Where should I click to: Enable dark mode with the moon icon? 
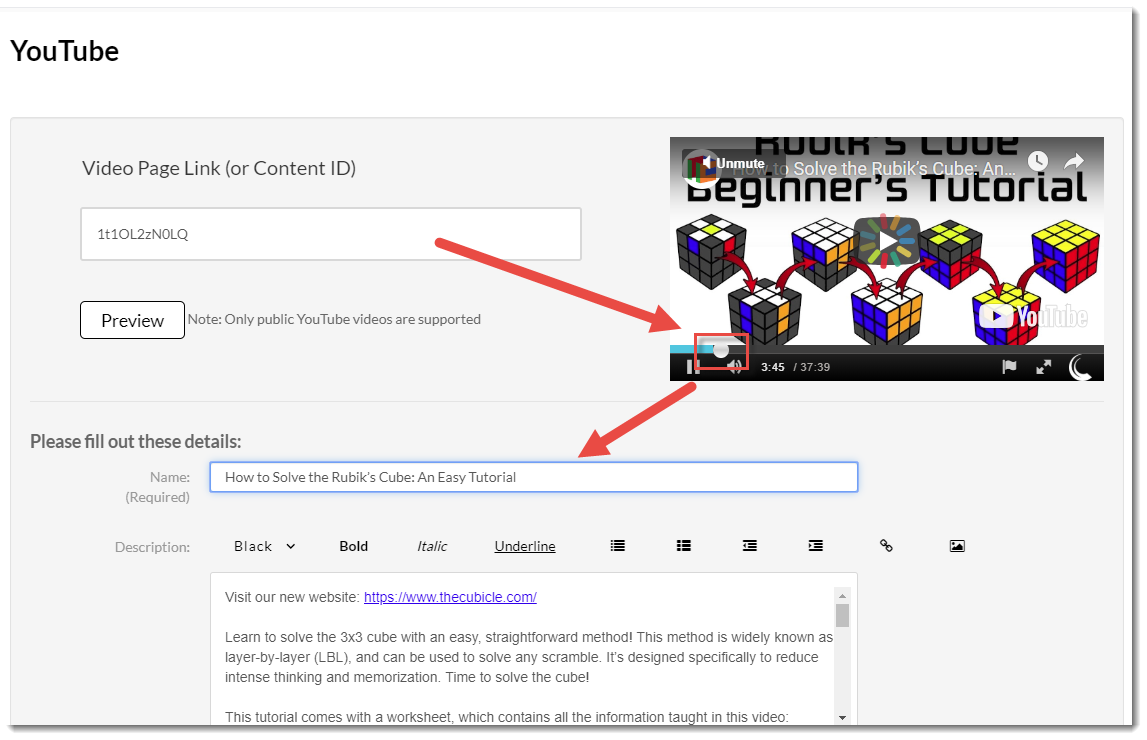(x=1081, y=368)
